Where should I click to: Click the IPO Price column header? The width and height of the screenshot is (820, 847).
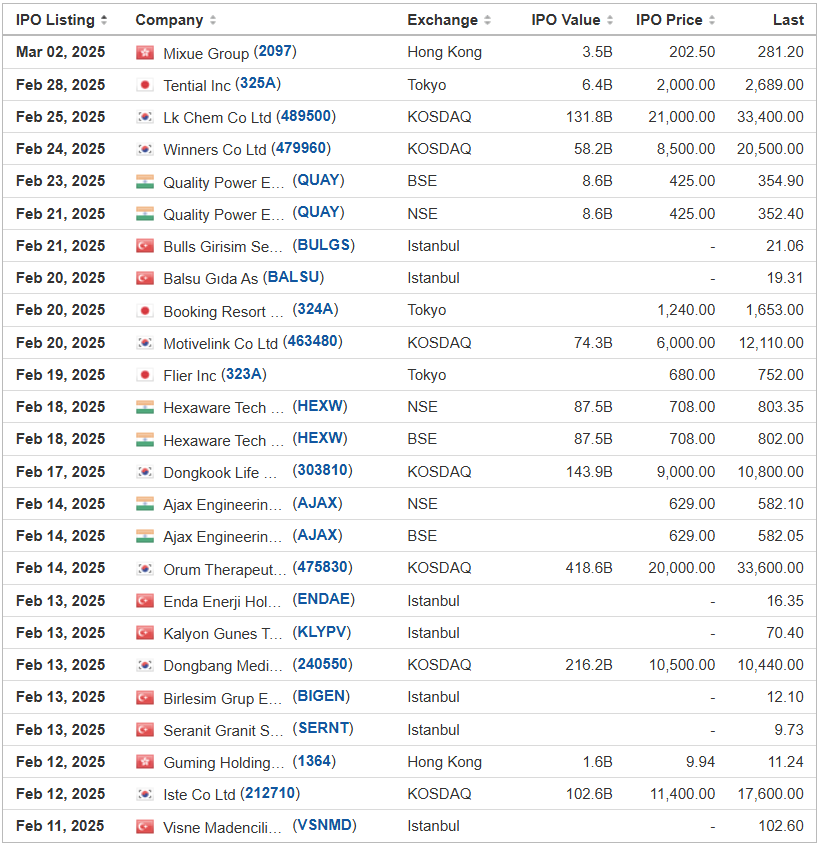pyautogui.click(x=669, y=20)
